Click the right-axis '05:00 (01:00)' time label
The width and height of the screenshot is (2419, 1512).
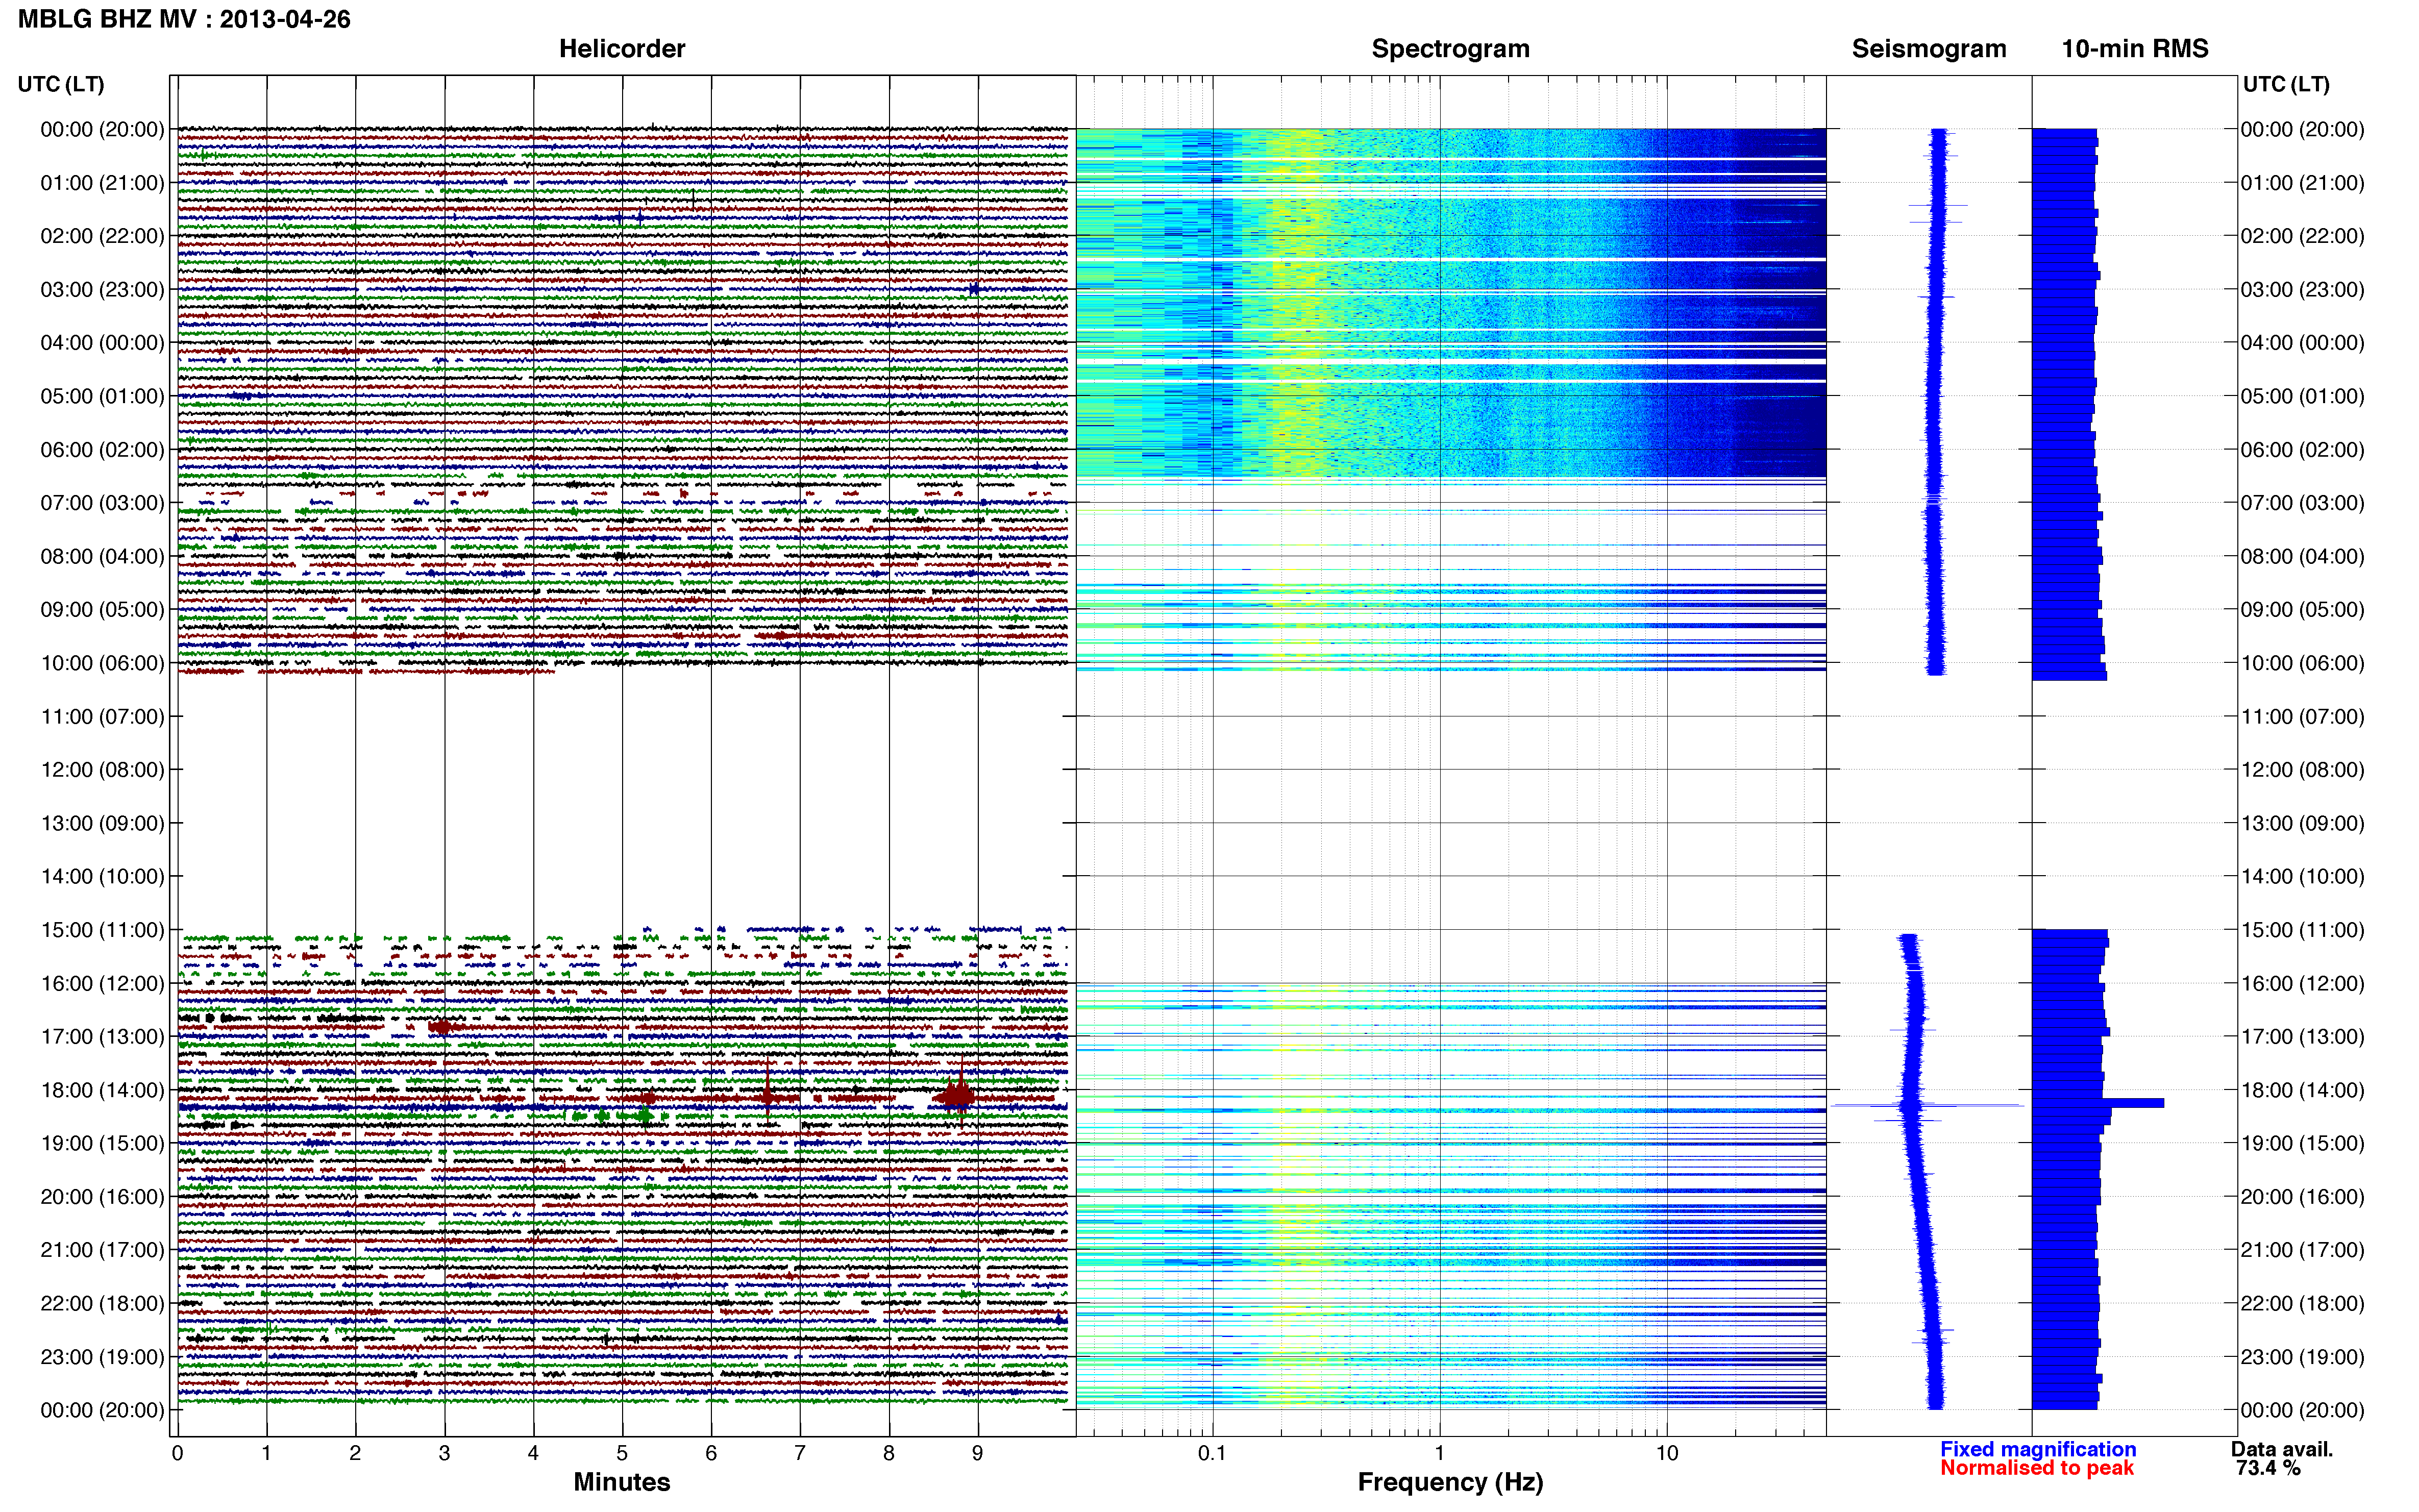[x=2303, y=396]
